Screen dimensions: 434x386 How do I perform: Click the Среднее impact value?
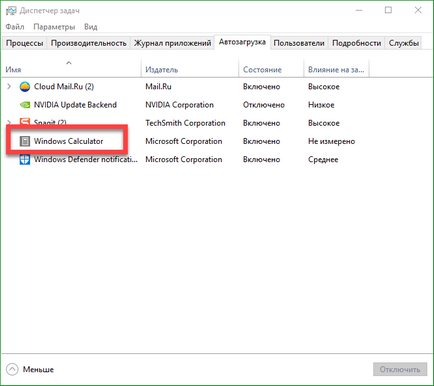point(323,160)
